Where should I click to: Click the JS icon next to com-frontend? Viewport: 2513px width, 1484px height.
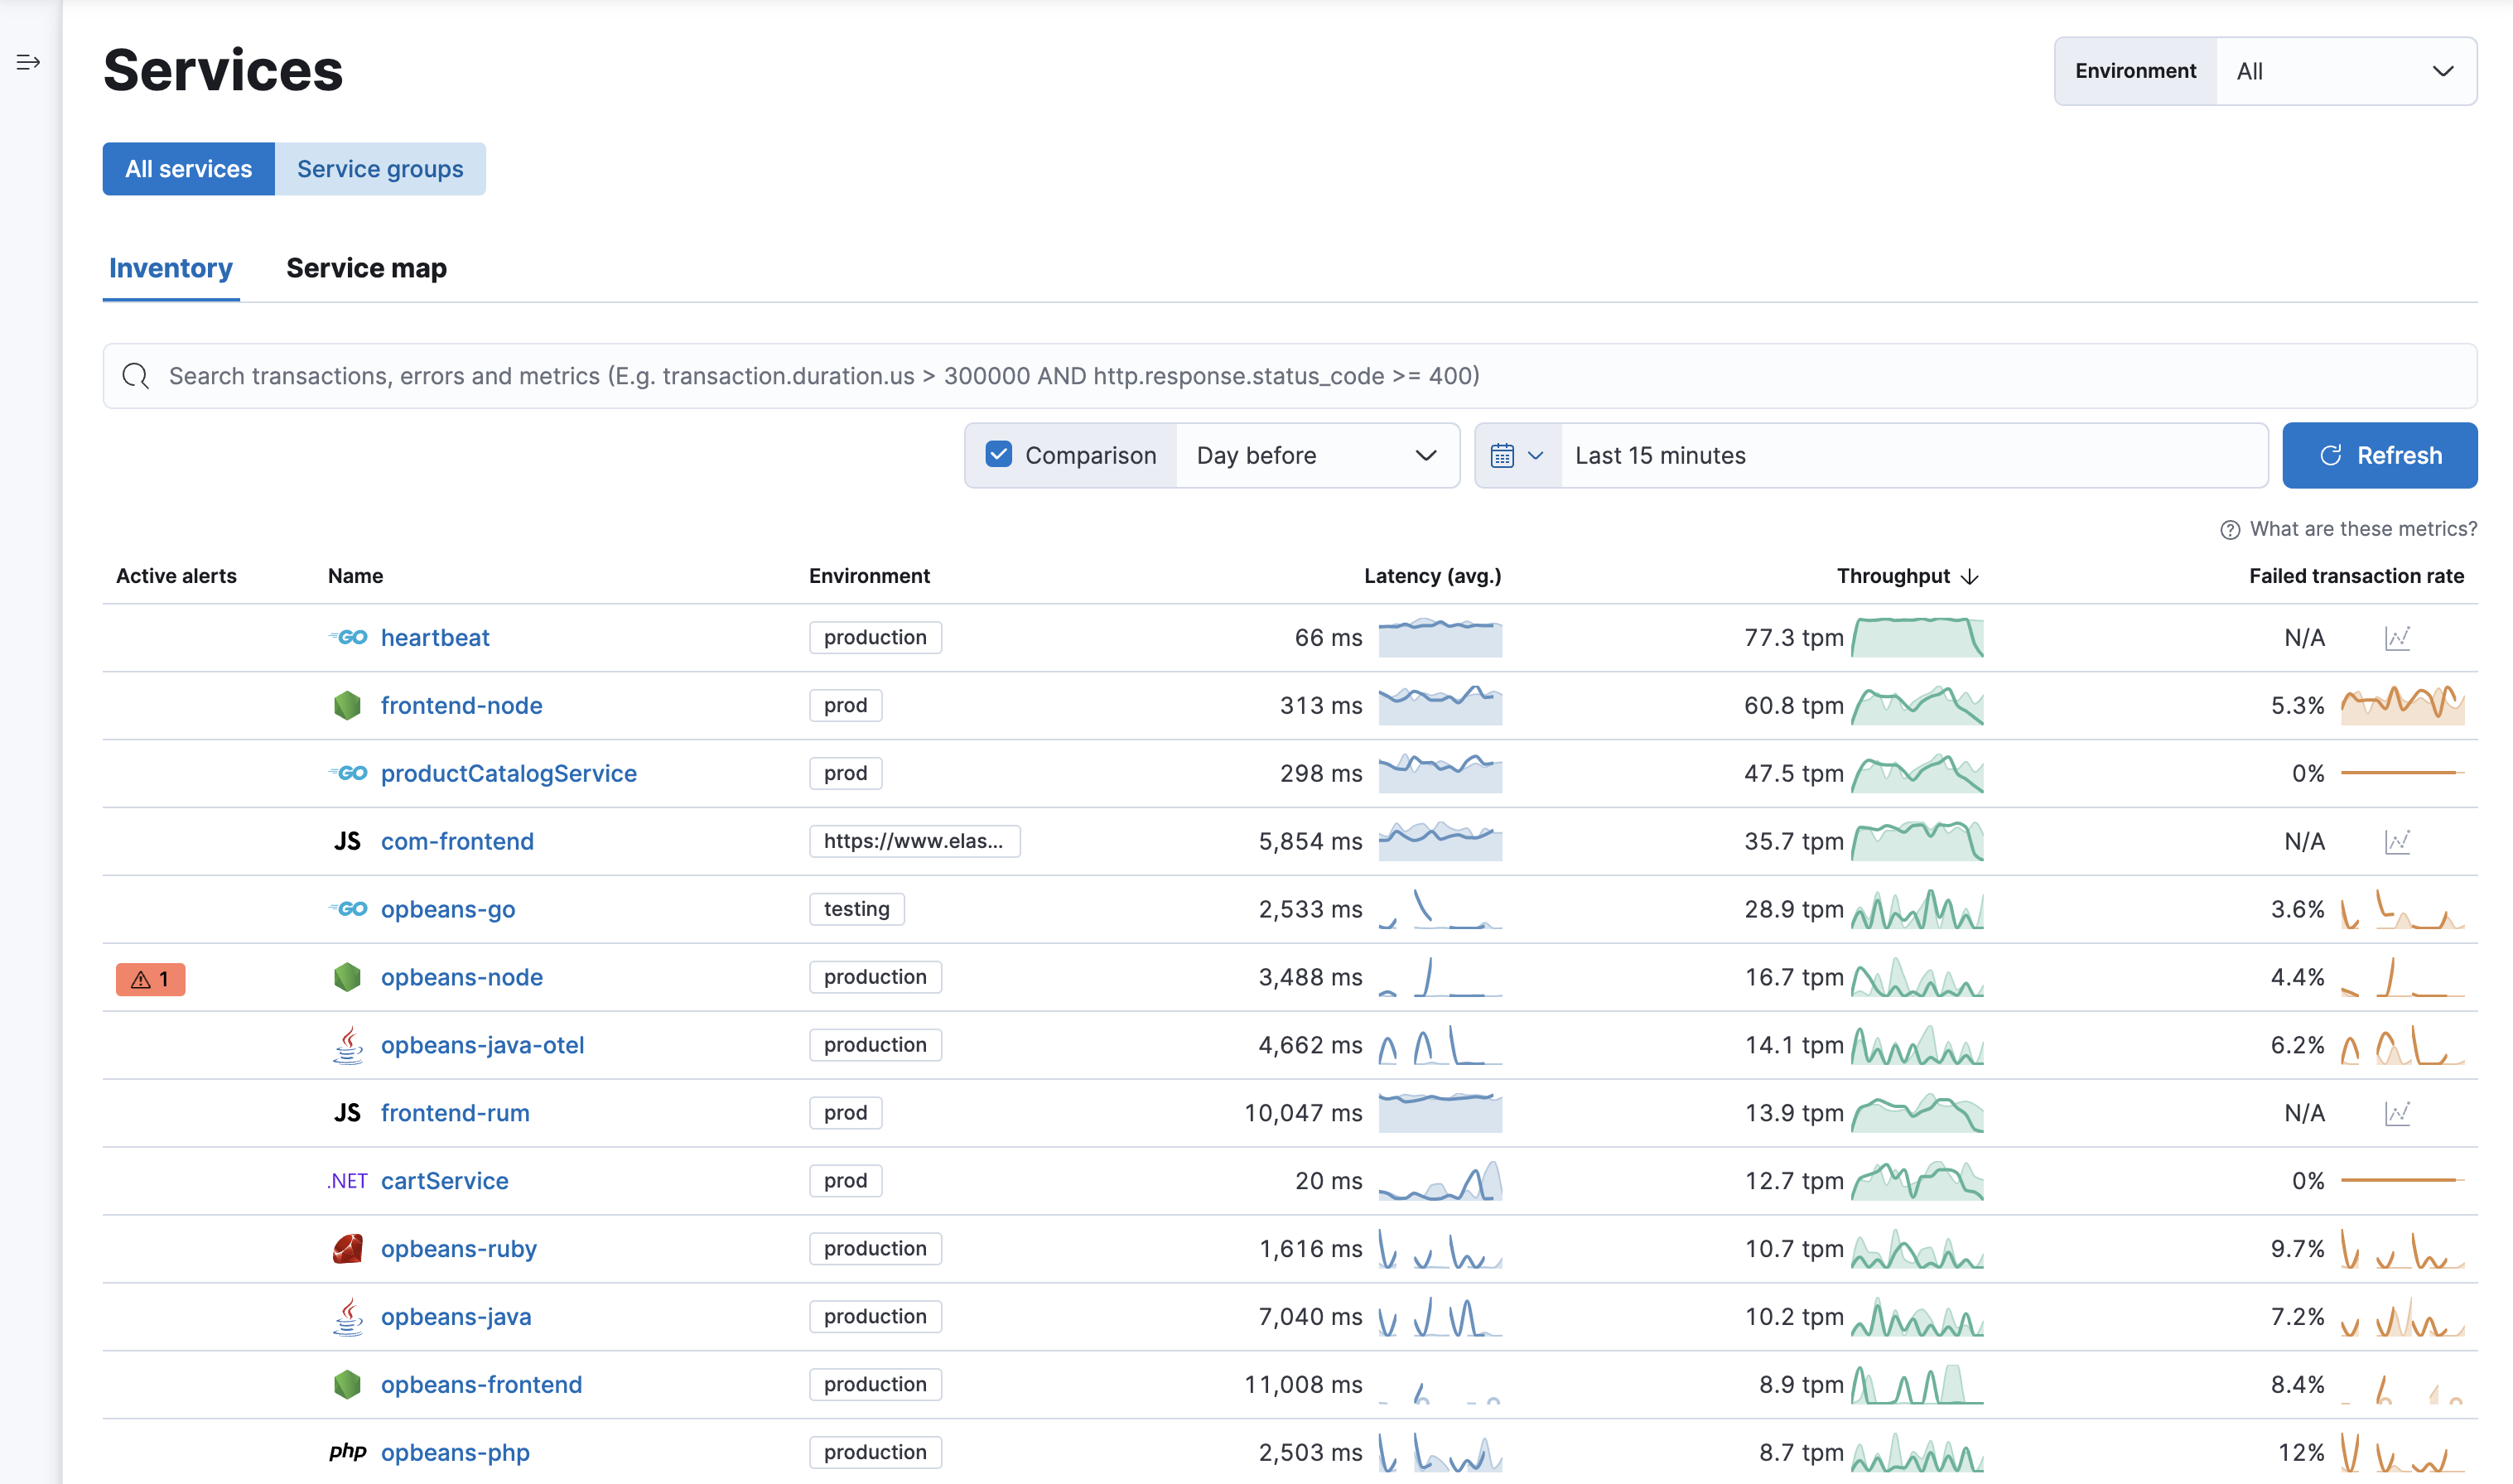pos(347,841)
